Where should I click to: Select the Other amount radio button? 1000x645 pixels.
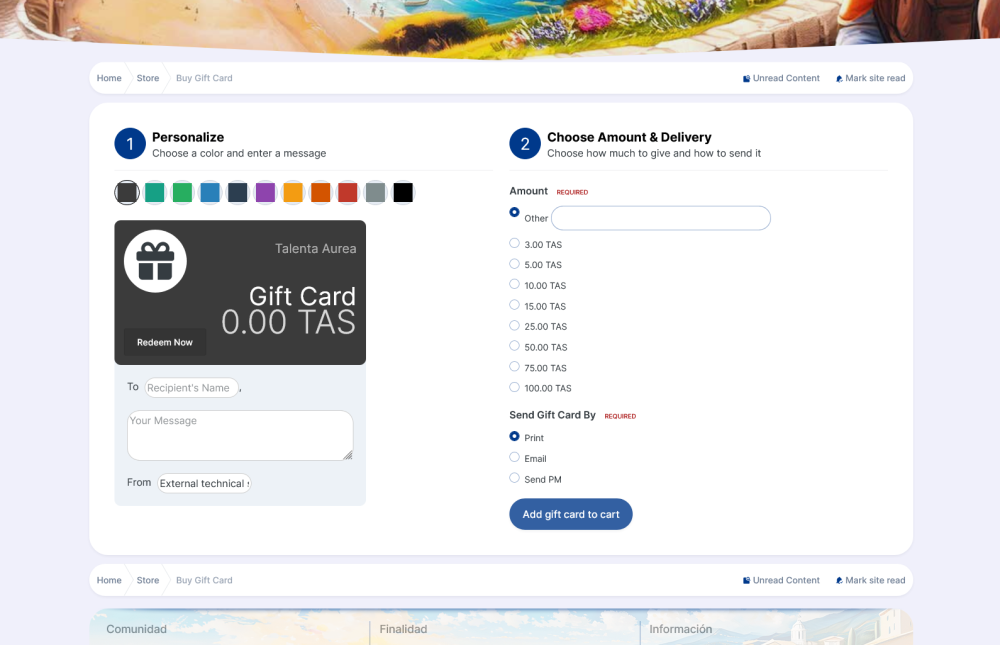coord(515,212)
